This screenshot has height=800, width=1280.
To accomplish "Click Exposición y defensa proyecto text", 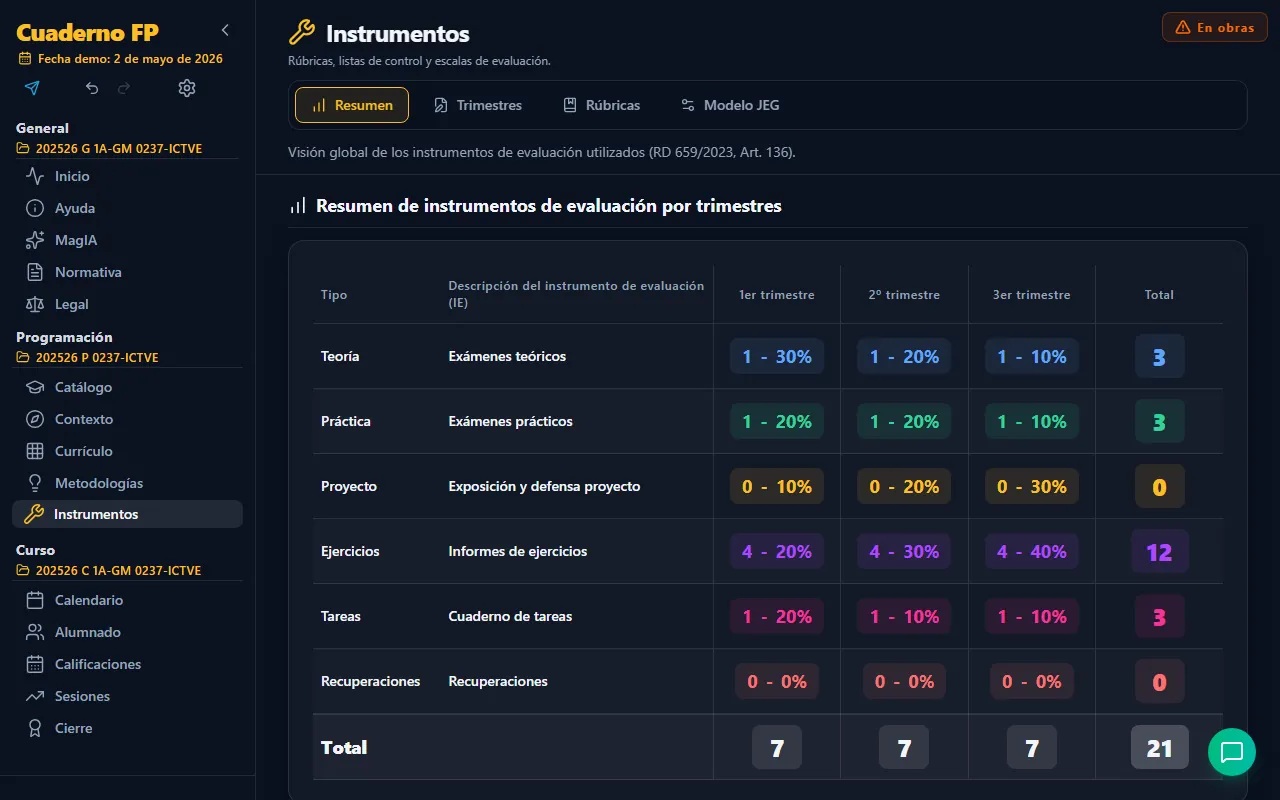I will (x=544, y=486).
